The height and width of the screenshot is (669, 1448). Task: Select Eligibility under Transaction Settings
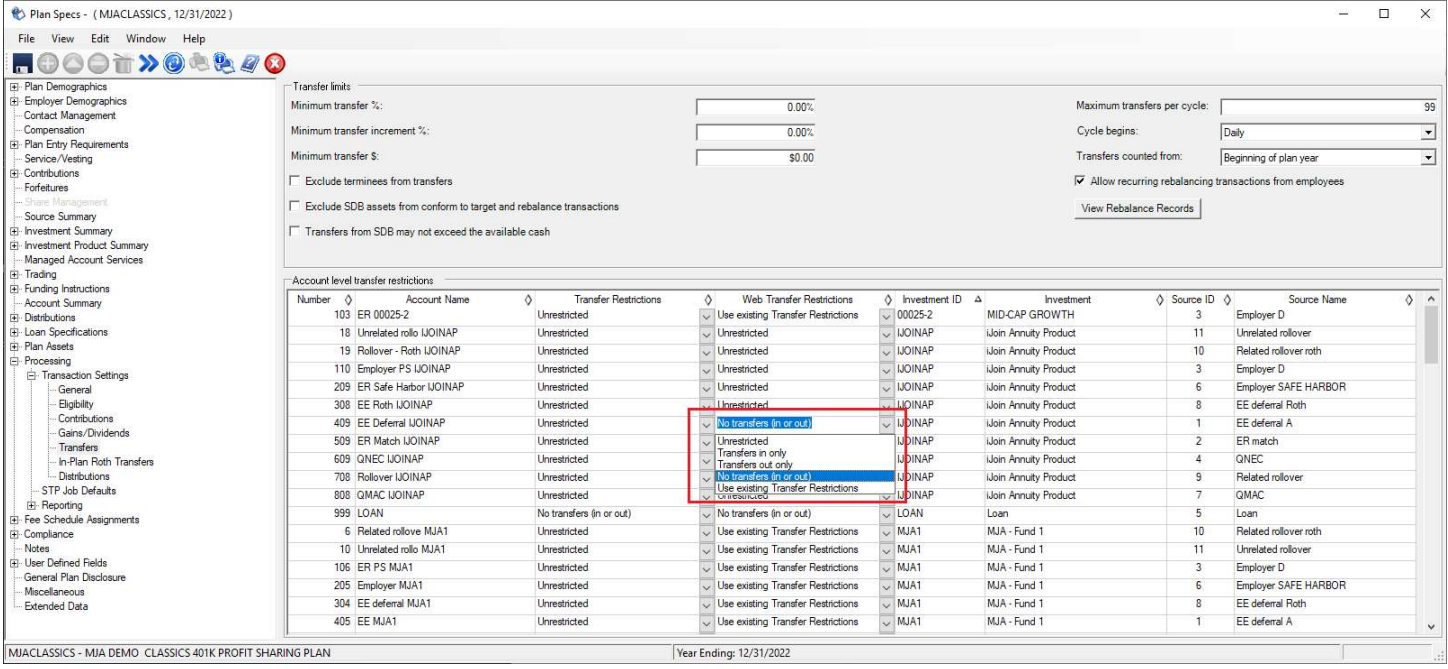point(76,404)
